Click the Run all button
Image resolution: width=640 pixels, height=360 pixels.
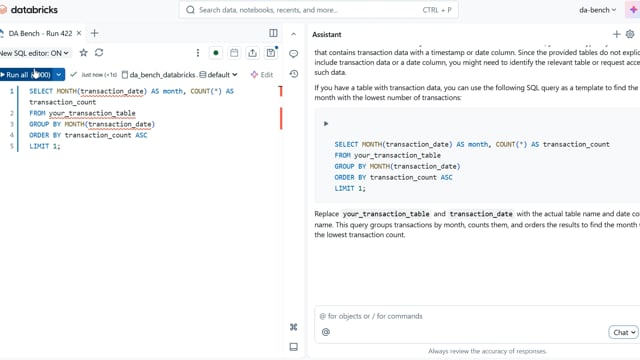point(27,74)
